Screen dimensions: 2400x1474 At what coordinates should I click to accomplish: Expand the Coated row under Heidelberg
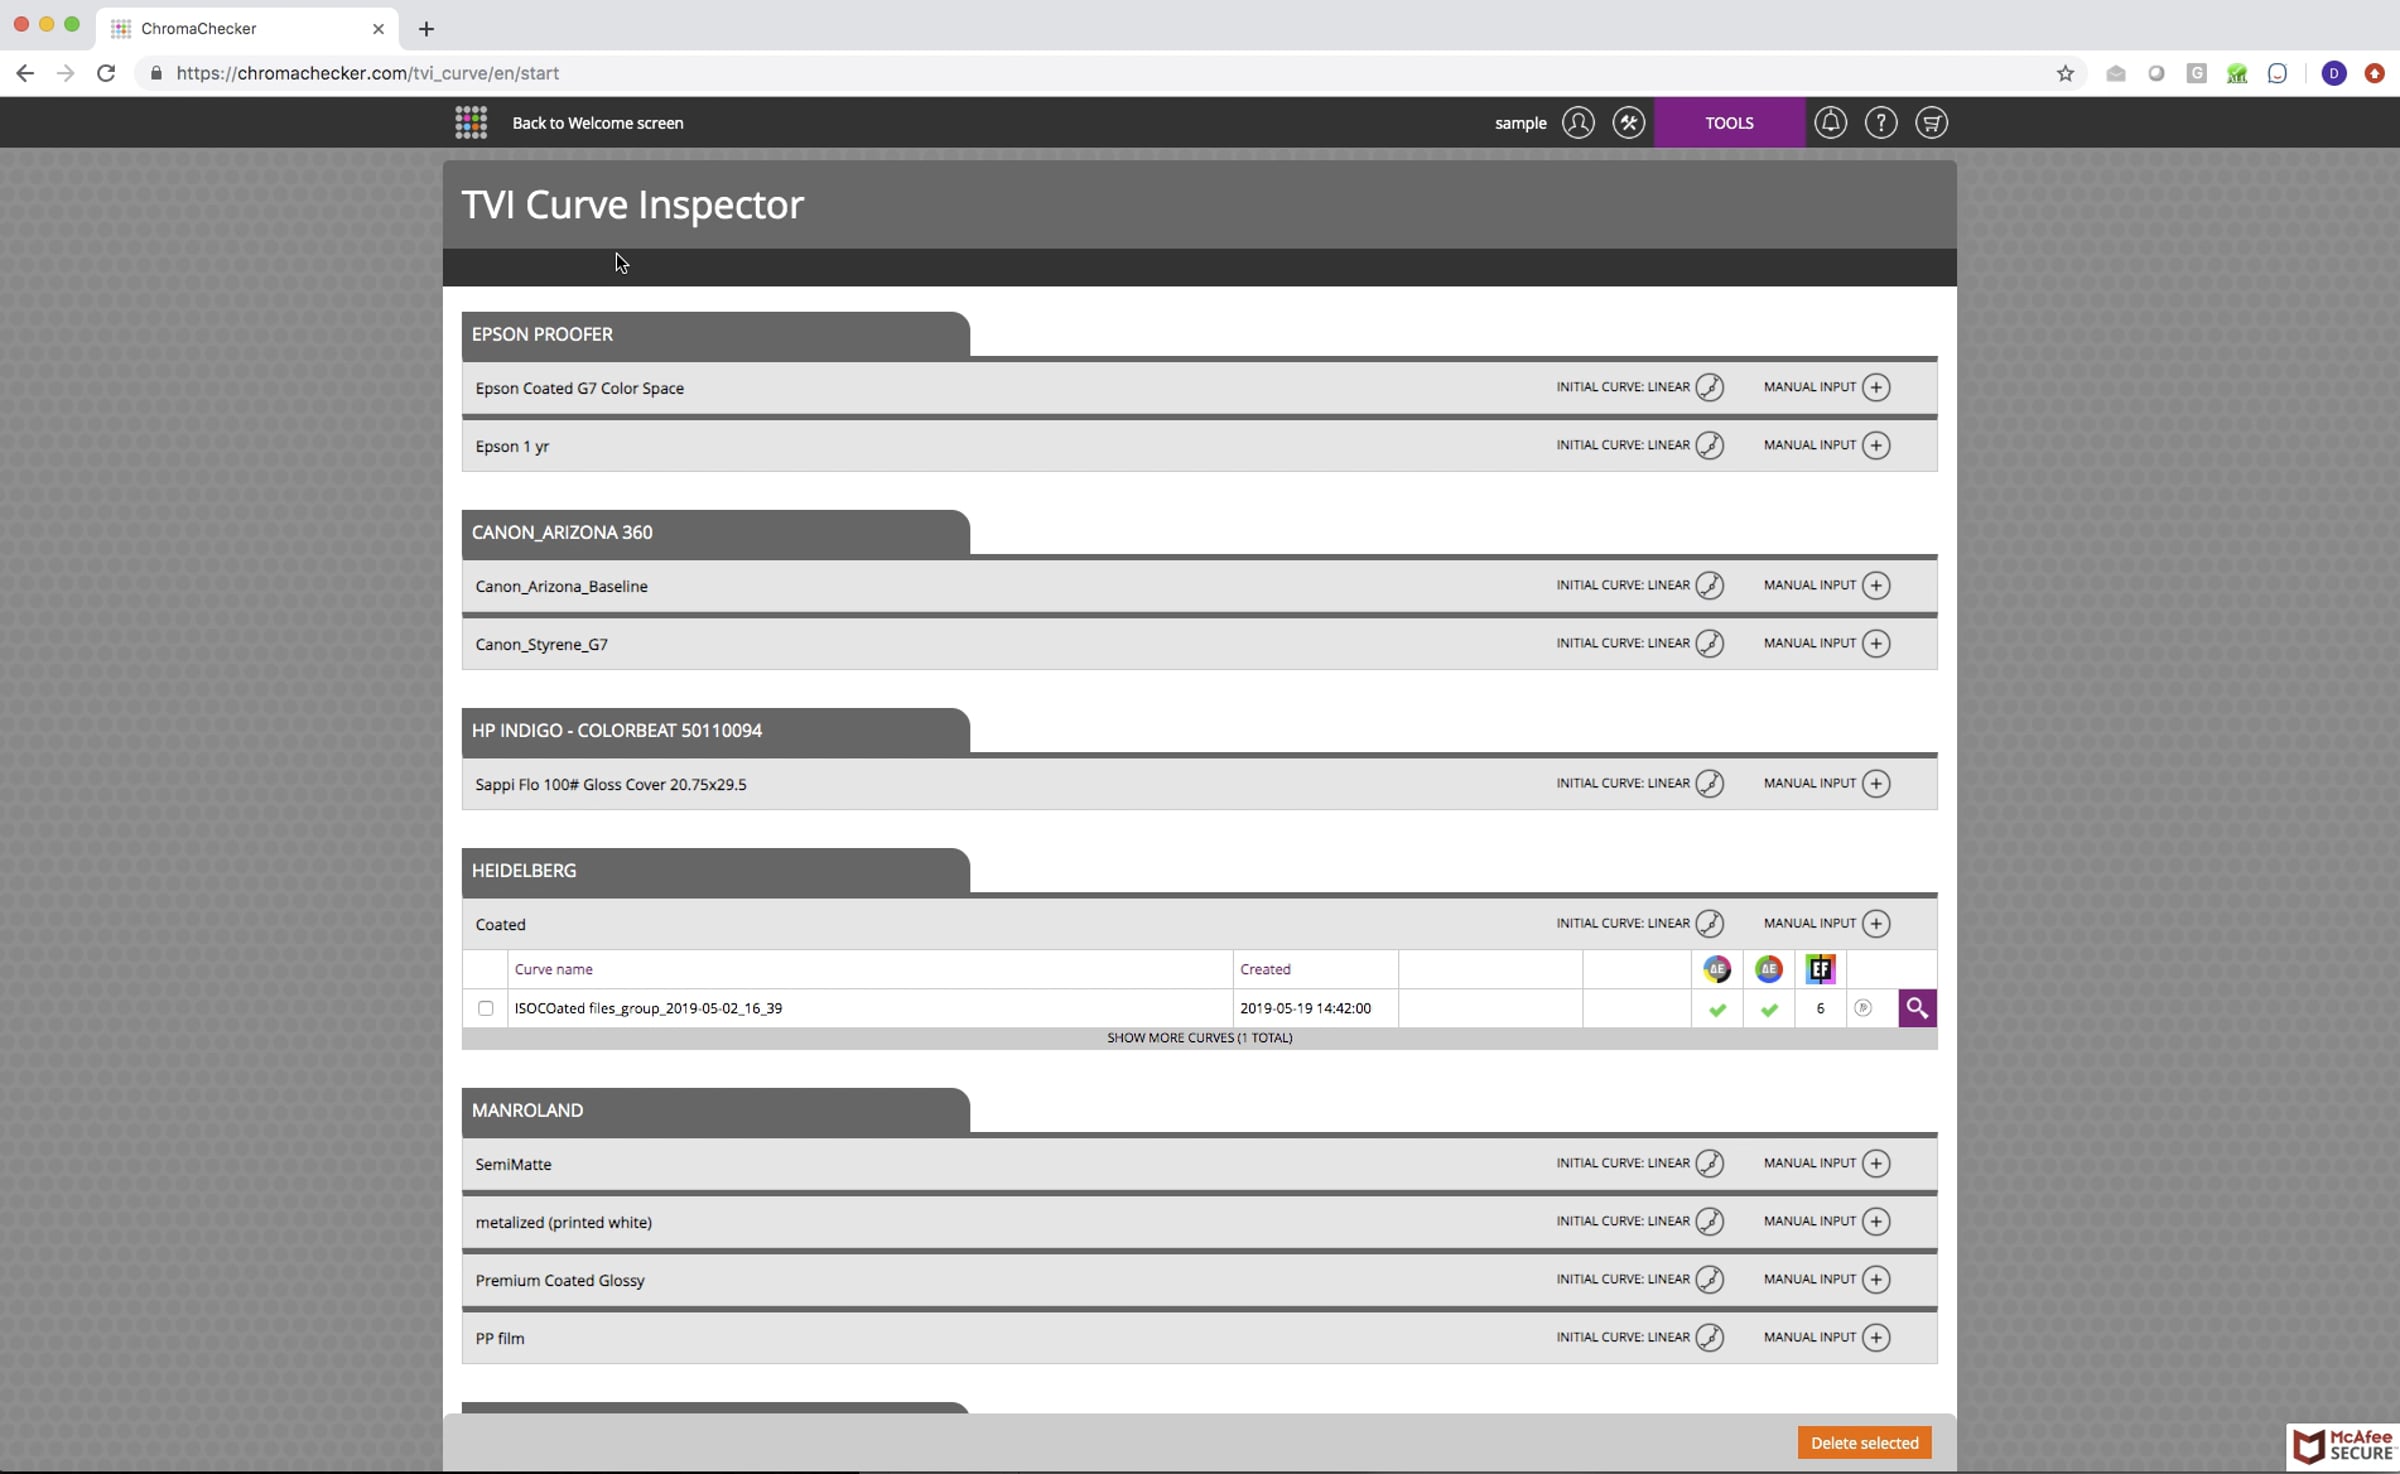click(x=500, y=924)
